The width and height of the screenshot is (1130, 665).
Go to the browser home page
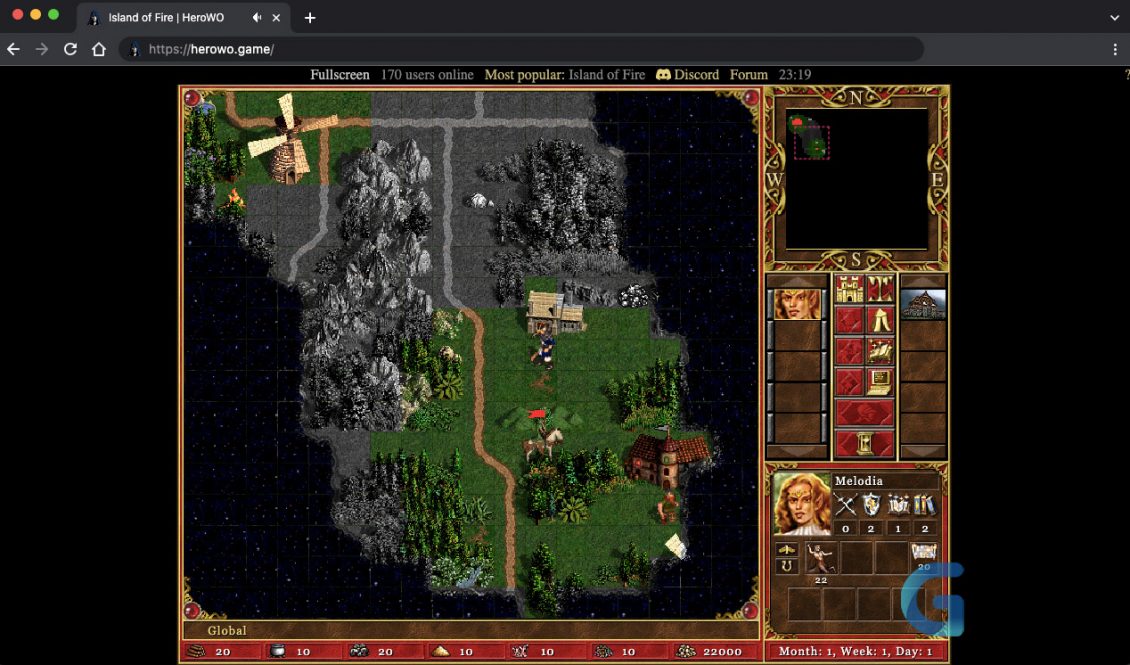(x=99, y=50)
